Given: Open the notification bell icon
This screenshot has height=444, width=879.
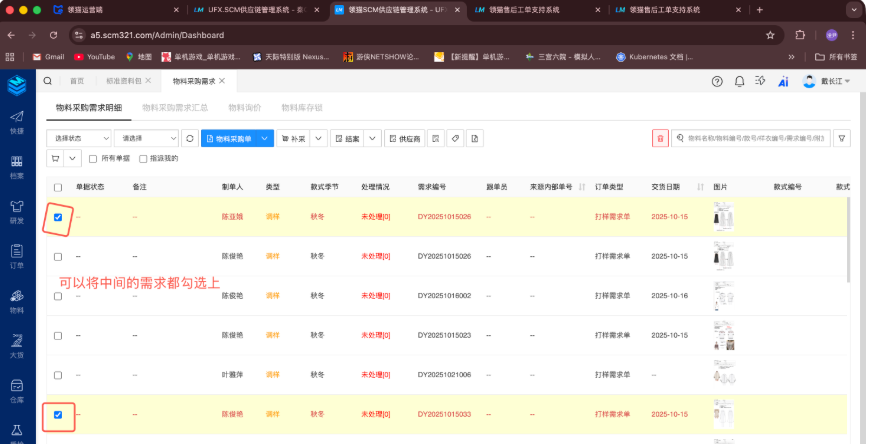Looking at the screenshot, I should point(739,81).
